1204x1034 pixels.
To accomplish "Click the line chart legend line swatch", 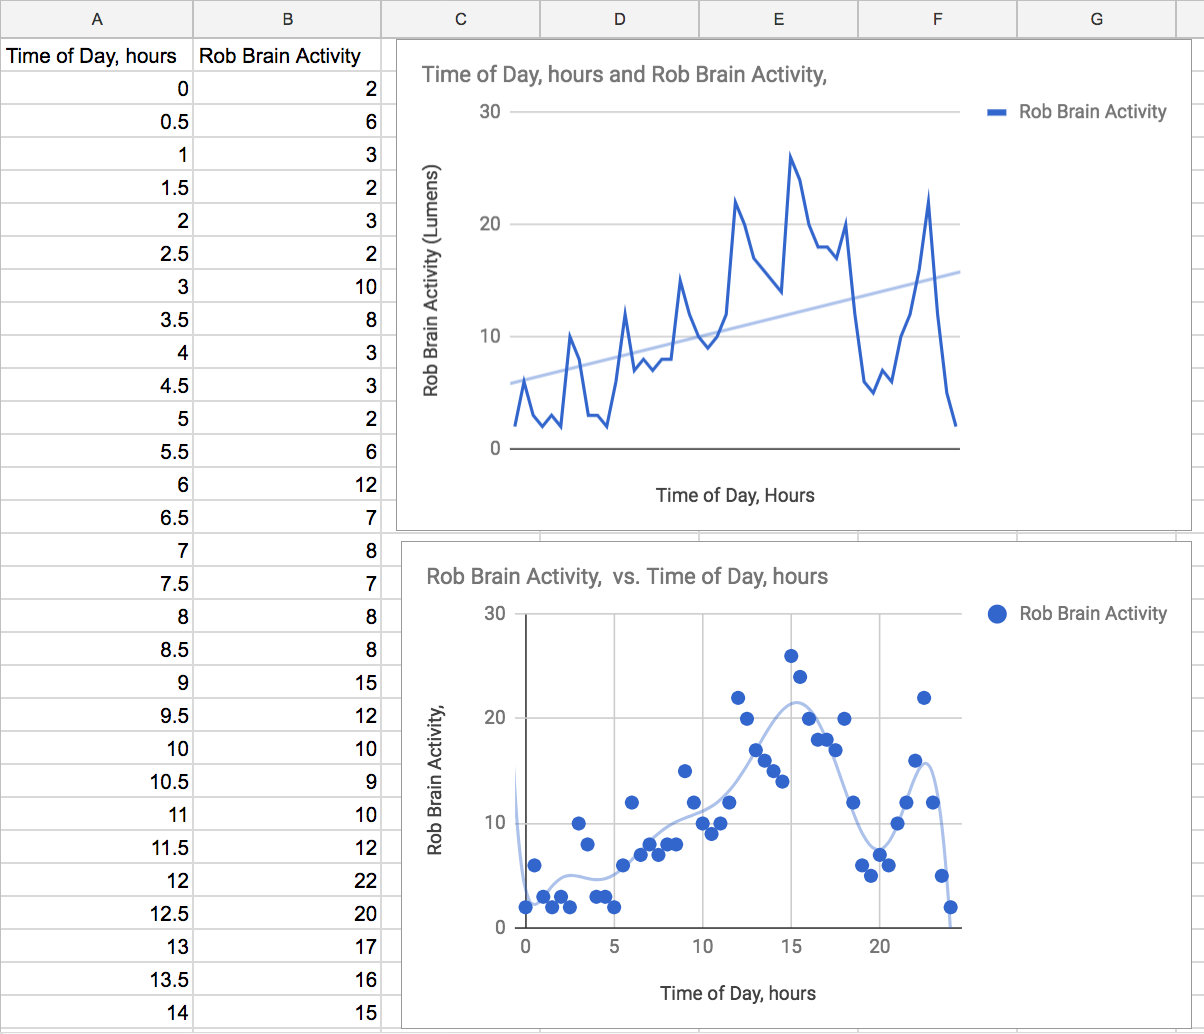I will (x=996, y=113).
